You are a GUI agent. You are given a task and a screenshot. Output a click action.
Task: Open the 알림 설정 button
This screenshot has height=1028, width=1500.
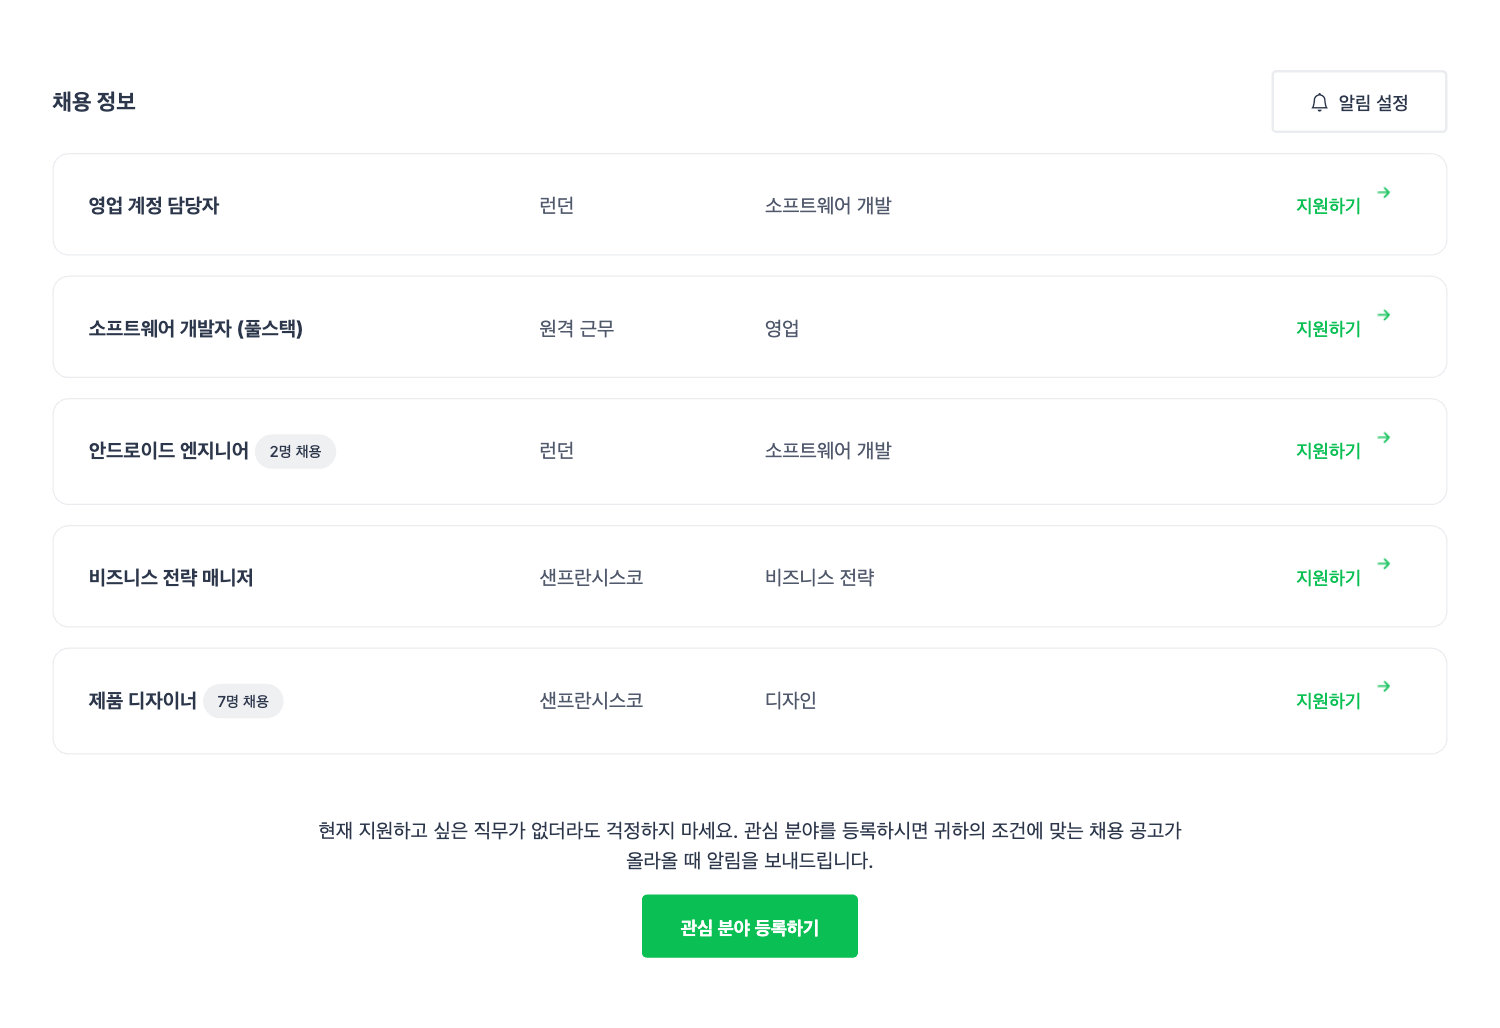click(x=1359, y=102)
